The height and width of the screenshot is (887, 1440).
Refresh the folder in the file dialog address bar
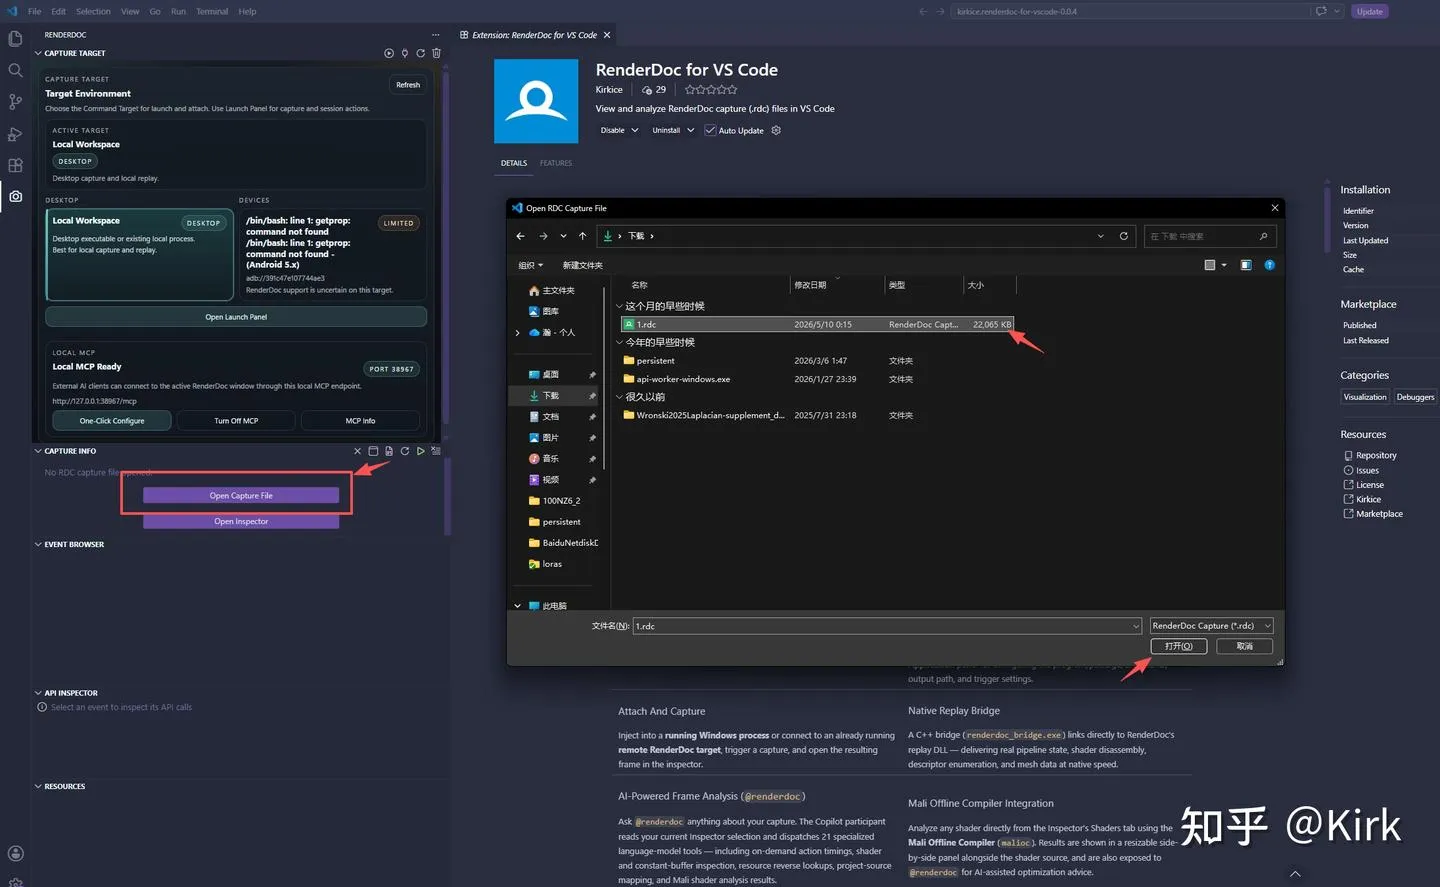[x=1124, y=236]
